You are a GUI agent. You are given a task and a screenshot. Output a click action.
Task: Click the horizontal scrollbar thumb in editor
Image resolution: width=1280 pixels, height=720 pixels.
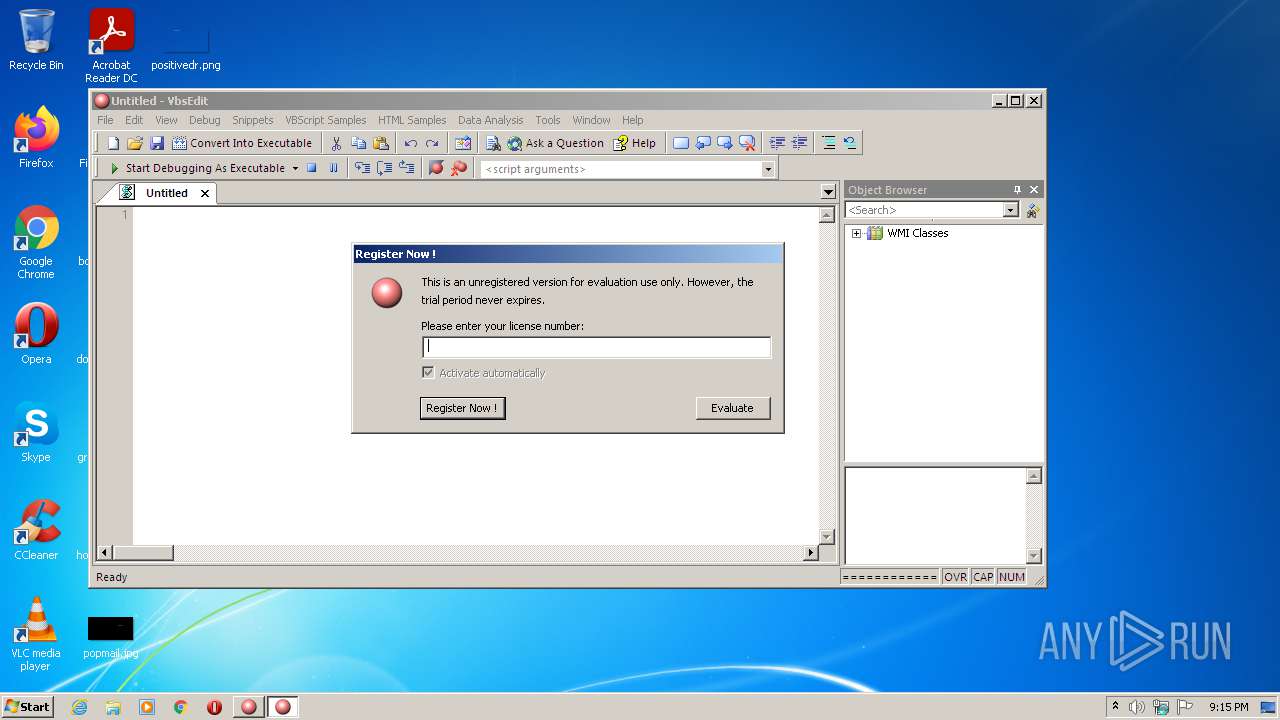[x=143, y=552]
